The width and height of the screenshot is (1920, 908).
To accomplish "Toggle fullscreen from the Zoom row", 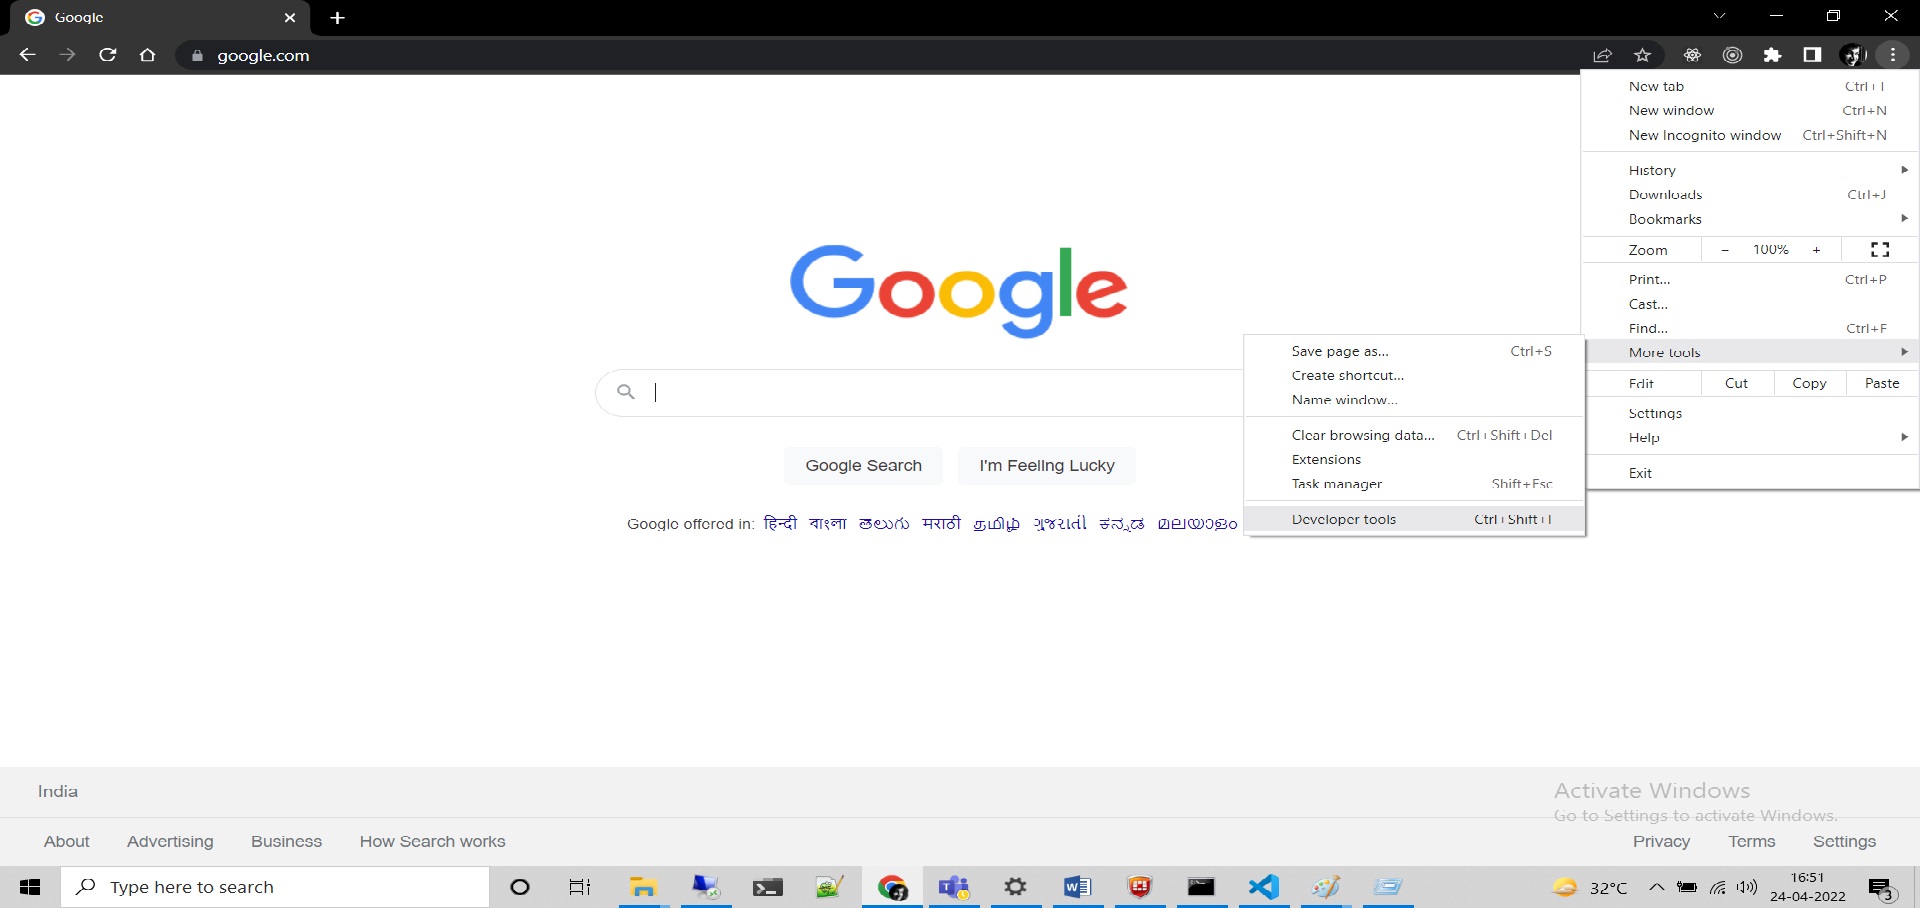I will tap(1880, 250).
